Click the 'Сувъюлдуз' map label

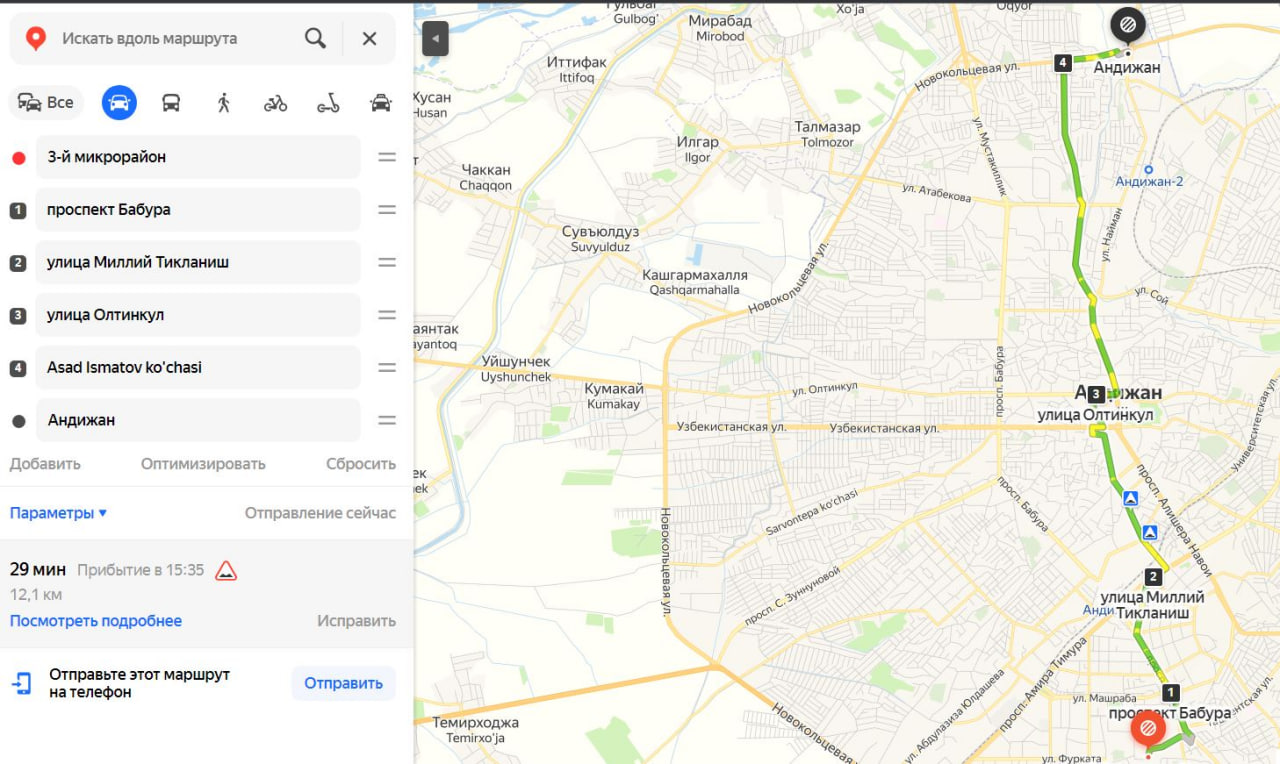[600, 231]
